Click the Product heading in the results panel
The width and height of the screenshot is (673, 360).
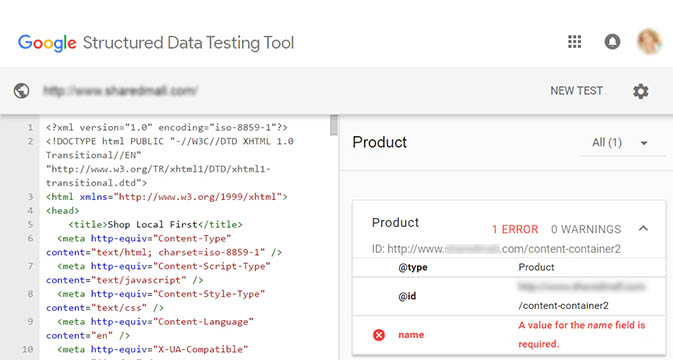(x=379, y=142)
